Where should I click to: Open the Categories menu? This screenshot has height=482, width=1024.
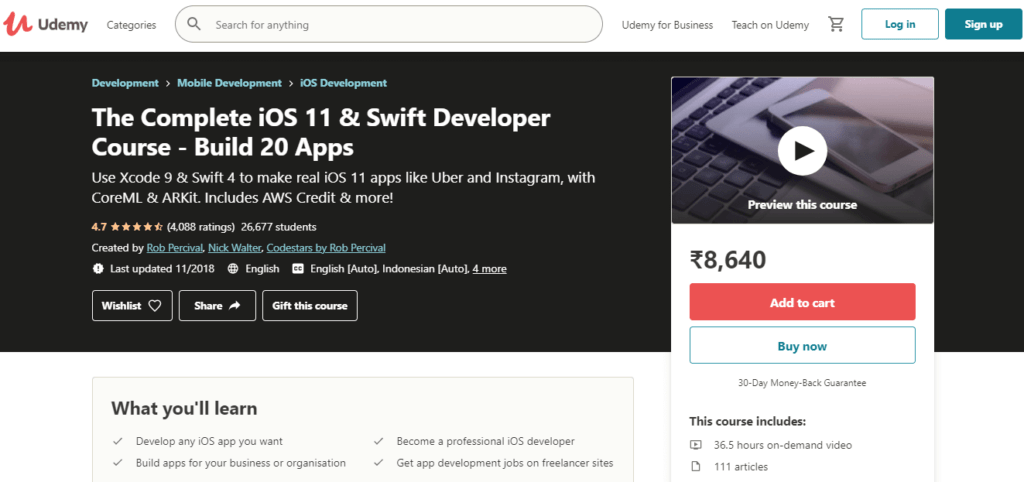(131, 25)
